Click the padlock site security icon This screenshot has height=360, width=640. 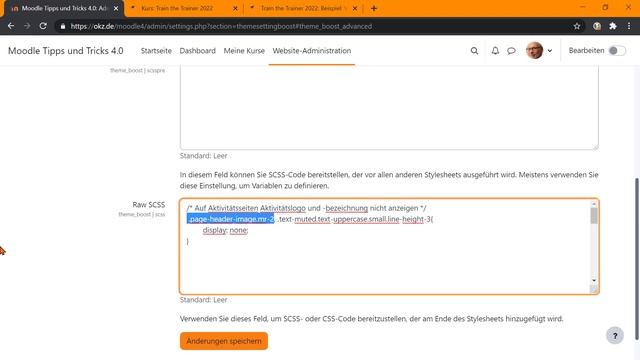[x=62, y=26]
